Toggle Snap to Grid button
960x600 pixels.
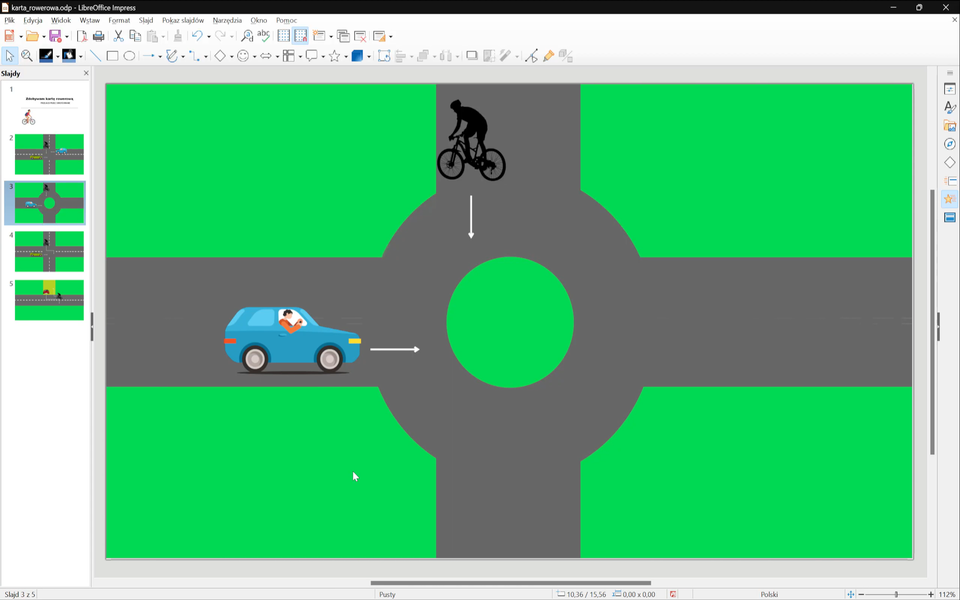pyautogui.click(x=301, y=36)
